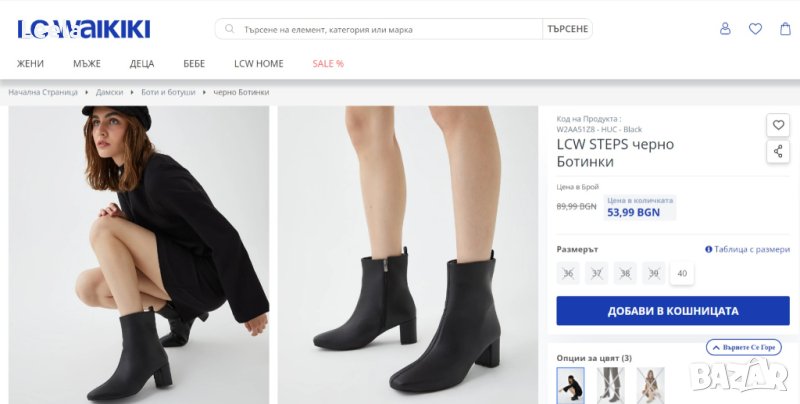
Task: Open the shopping bag icon
Action: click(785, 29)
